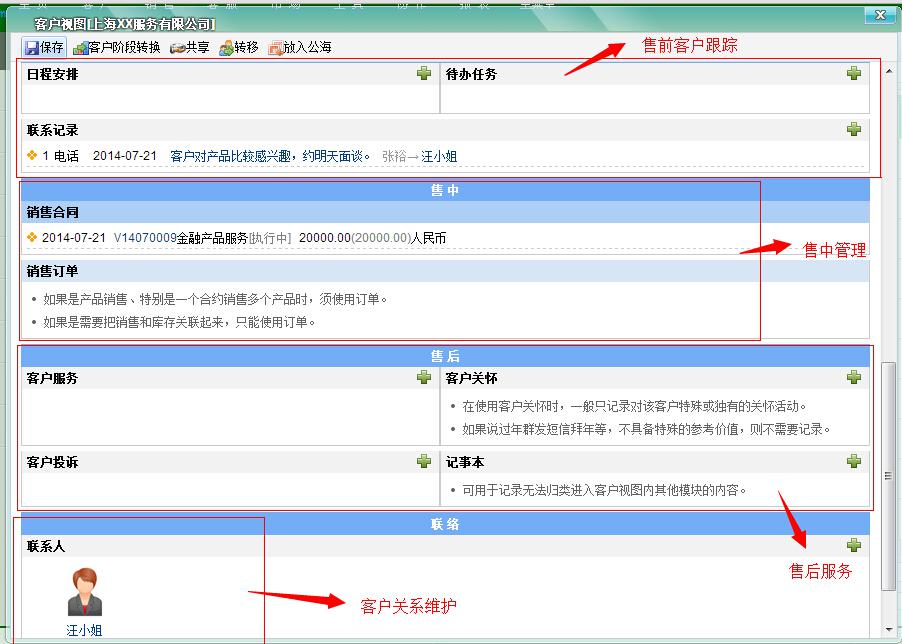Click the 人民币 currency text
This screenshot has width=902, height=644.
tap(428, 237)
